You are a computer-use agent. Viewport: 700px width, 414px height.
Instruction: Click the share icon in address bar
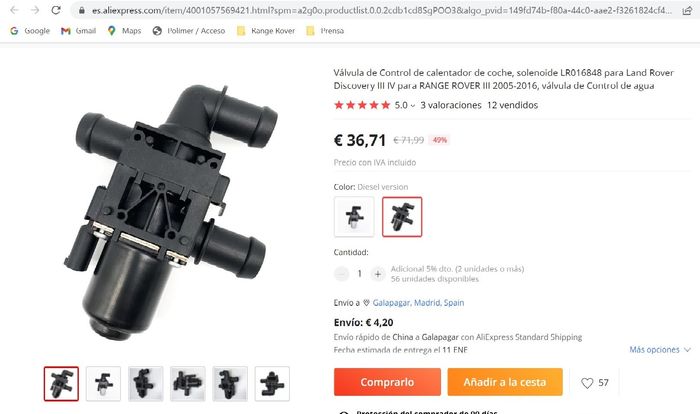pyautogui.click(x=687, y=10)
